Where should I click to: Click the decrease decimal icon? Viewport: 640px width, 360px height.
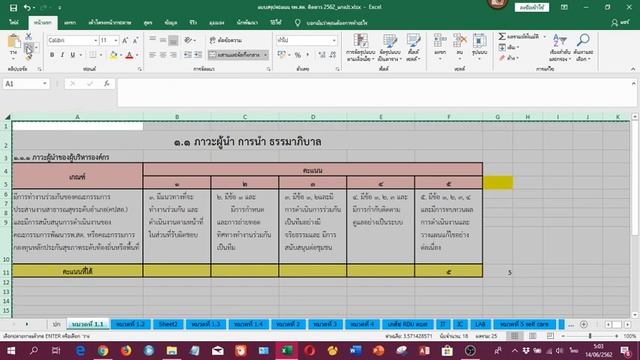[333, 55]
